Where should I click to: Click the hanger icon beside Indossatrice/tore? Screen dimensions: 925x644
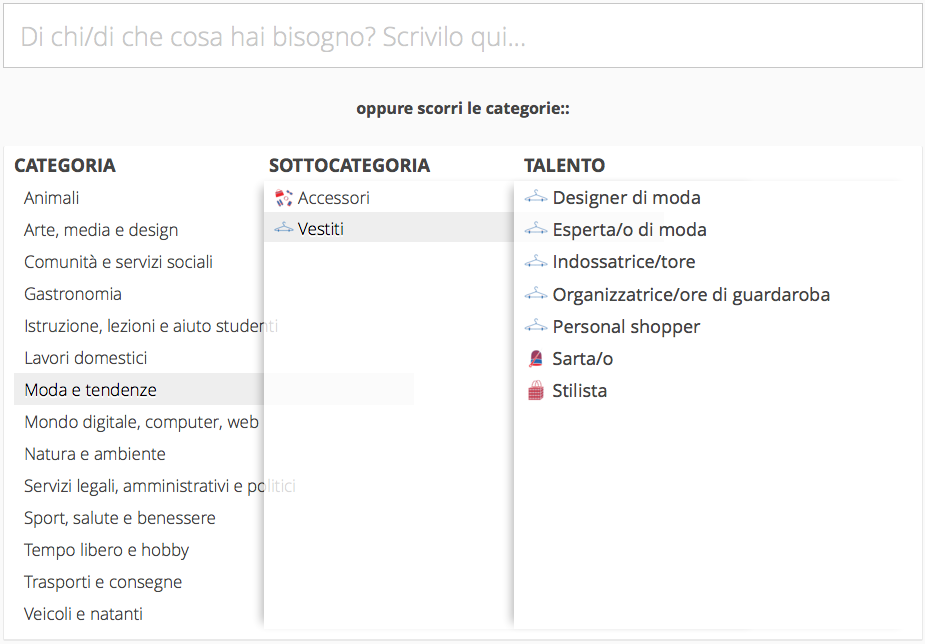[536, 261]
